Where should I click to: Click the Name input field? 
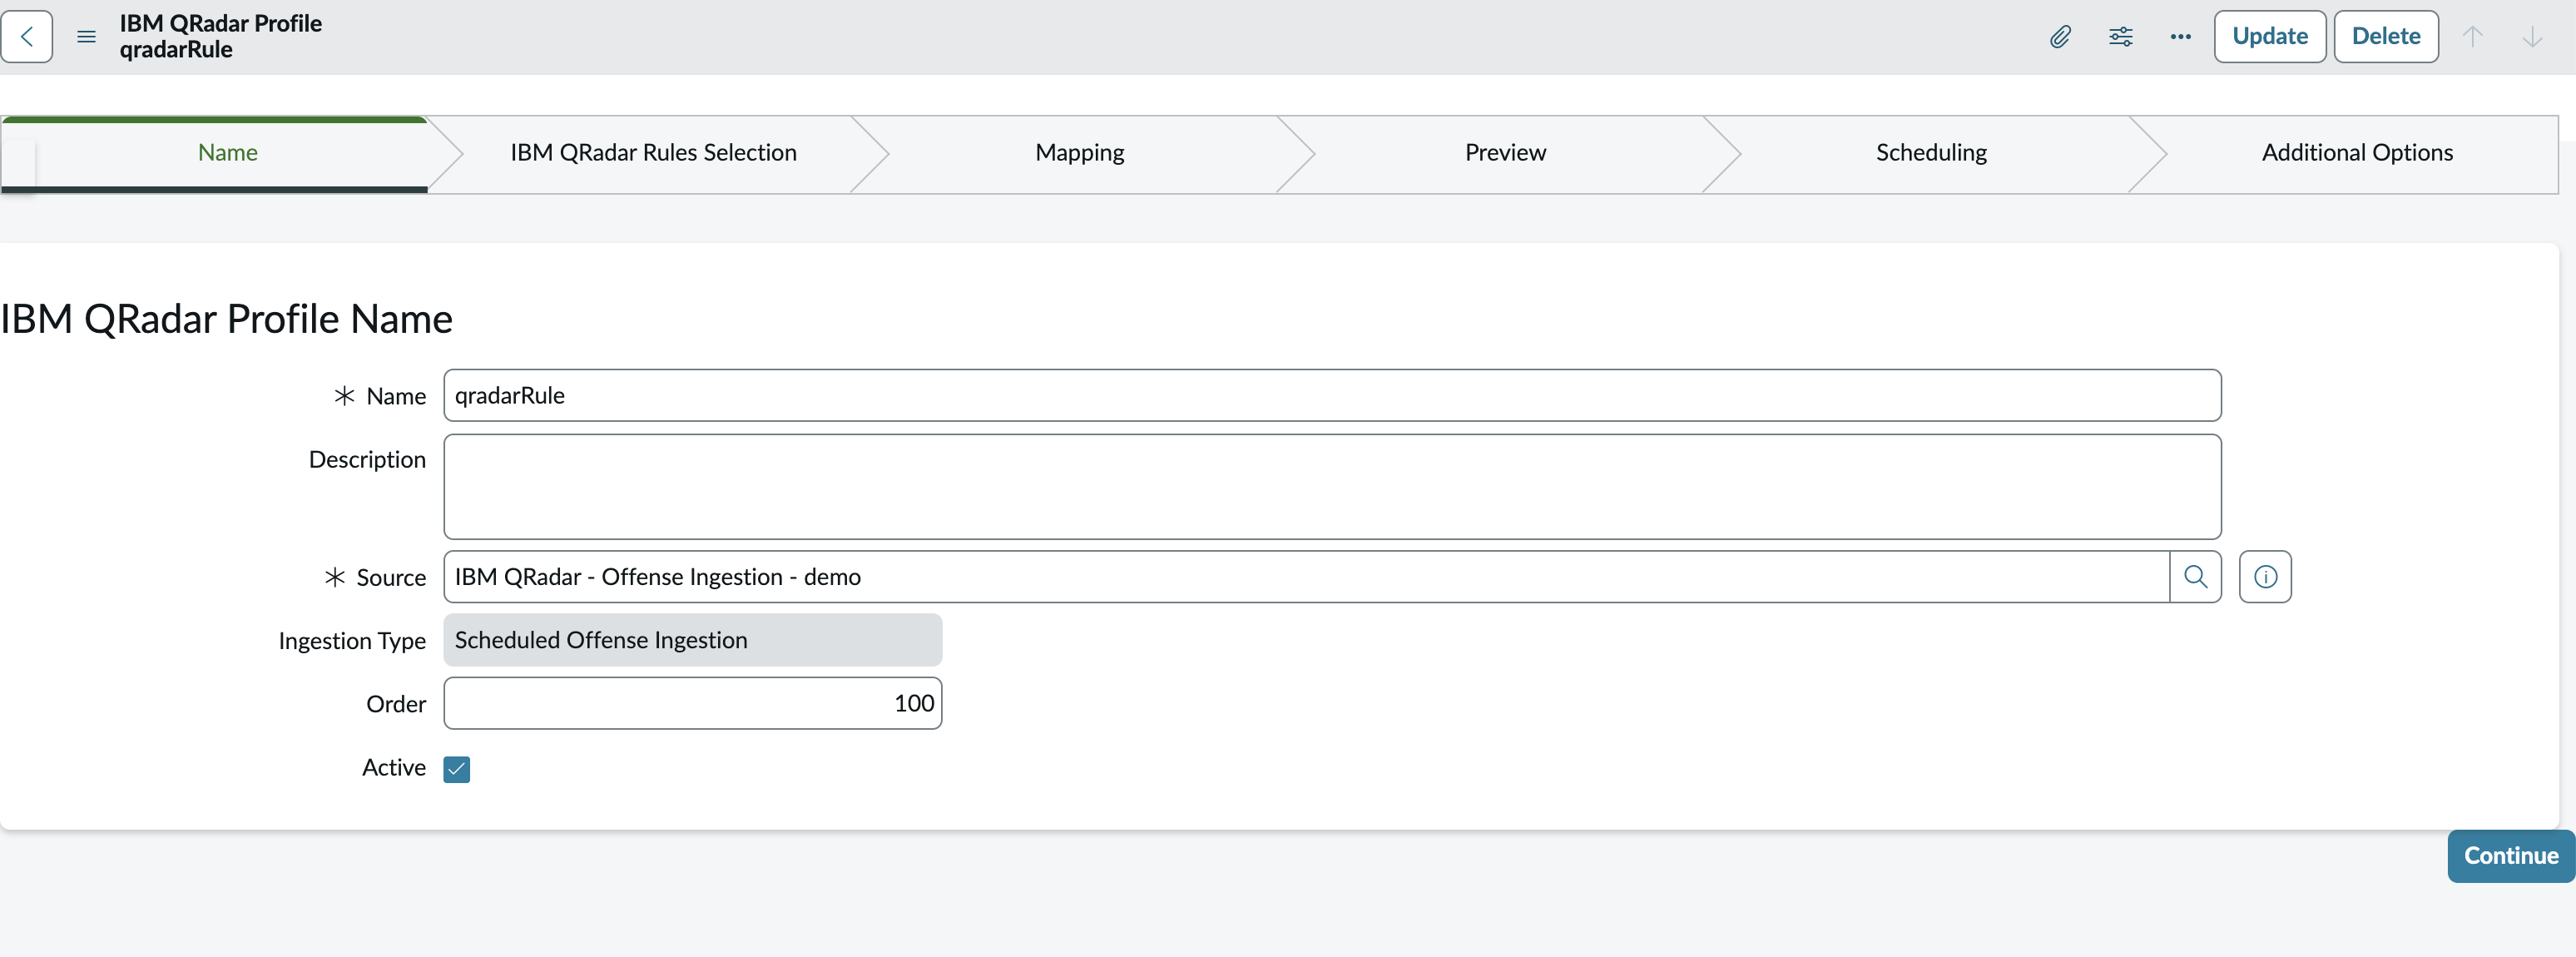(x=1332, y=396)
